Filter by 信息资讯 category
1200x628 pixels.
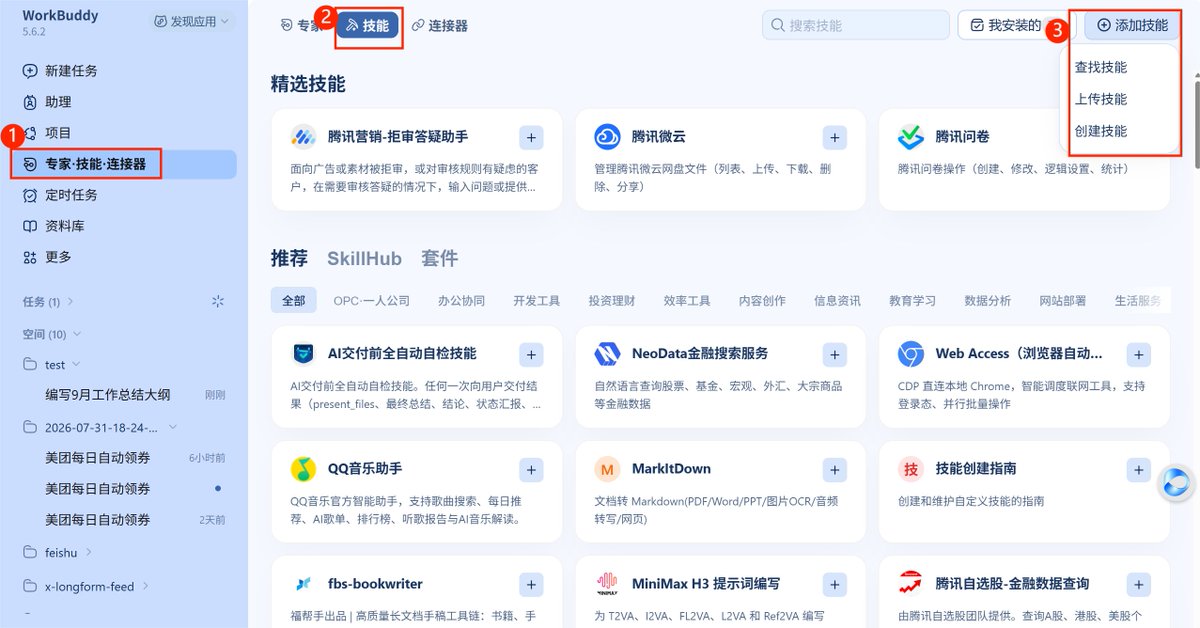pyautogui.click(x=837, y=300)
